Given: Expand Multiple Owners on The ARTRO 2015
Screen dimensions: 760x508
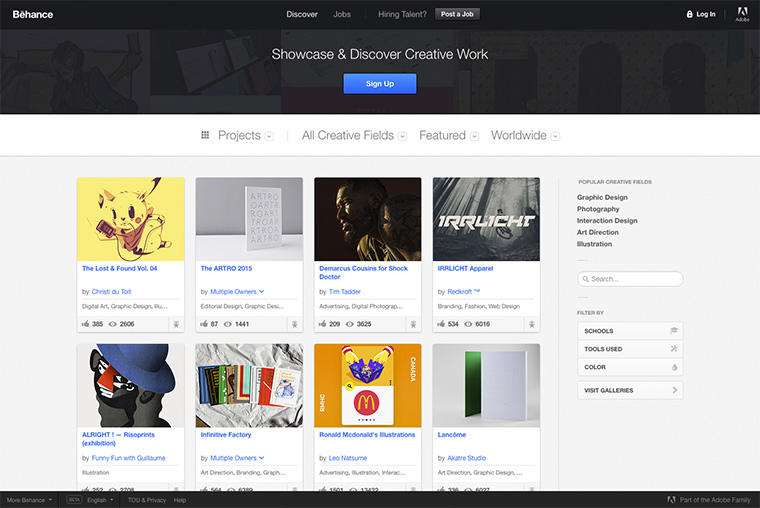Looking at the screenshot, I should pyautogui.click(x=262, y=291).
